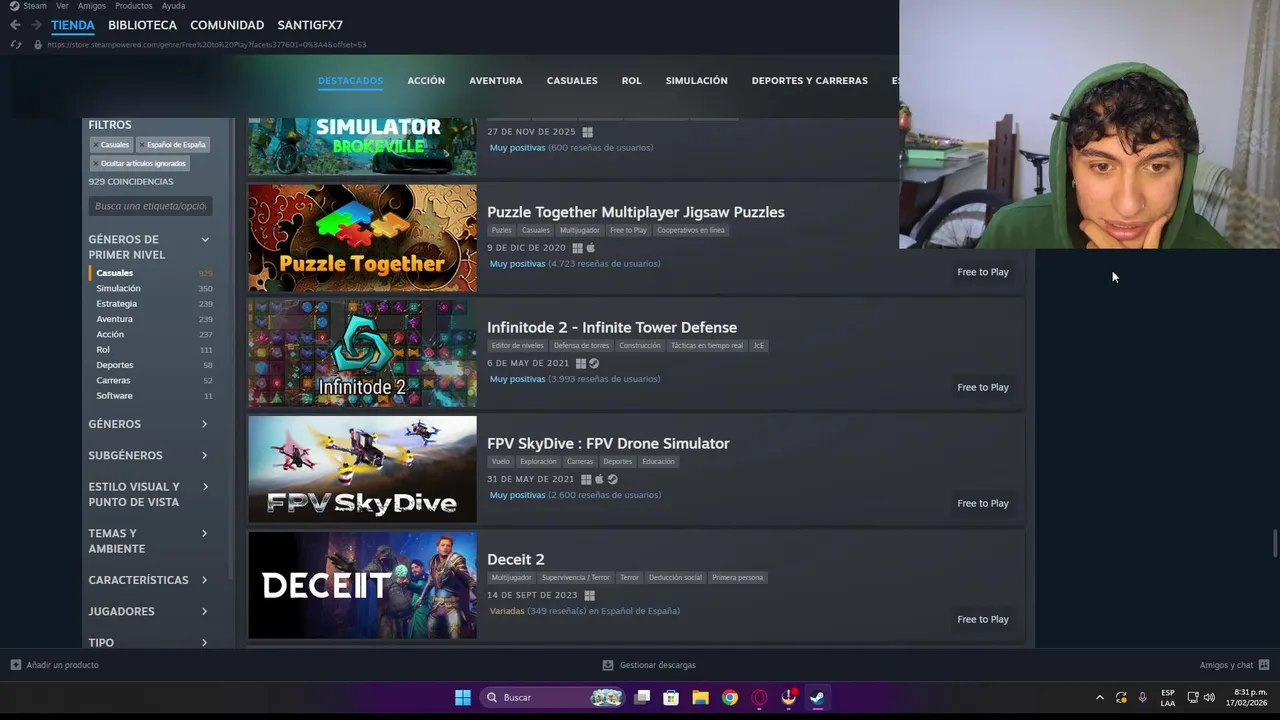The image size is (1280, 720).
Task: Open Puzzle Together Multiplayer Jigsaw Puzzles title
Action: (635, 212)
